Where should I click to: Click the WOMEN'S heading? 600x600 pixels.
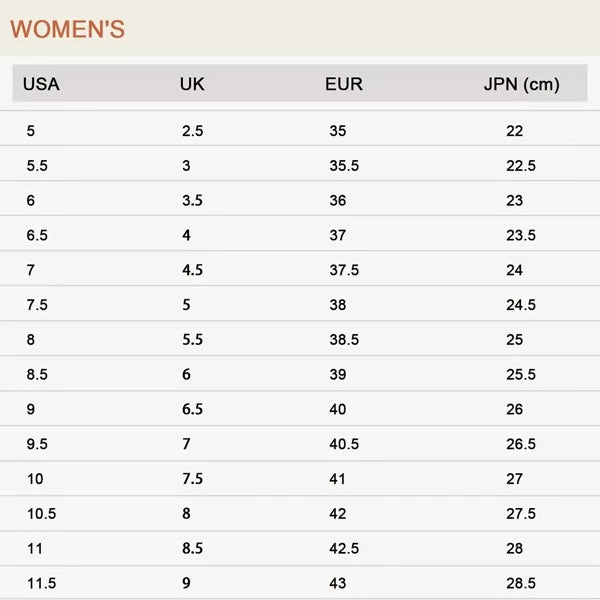point(67,29)
